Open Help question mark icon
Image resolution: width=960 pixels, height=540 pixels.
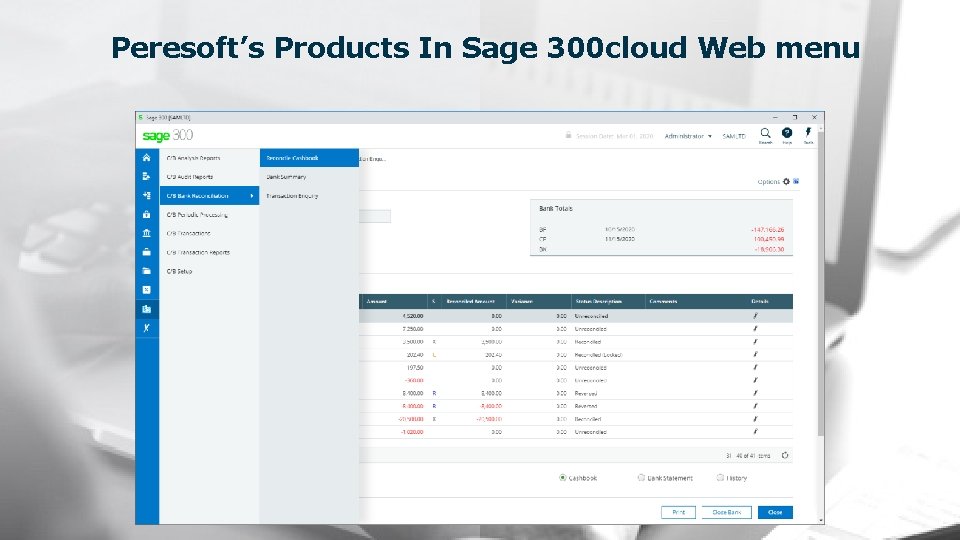coord(787,135)
